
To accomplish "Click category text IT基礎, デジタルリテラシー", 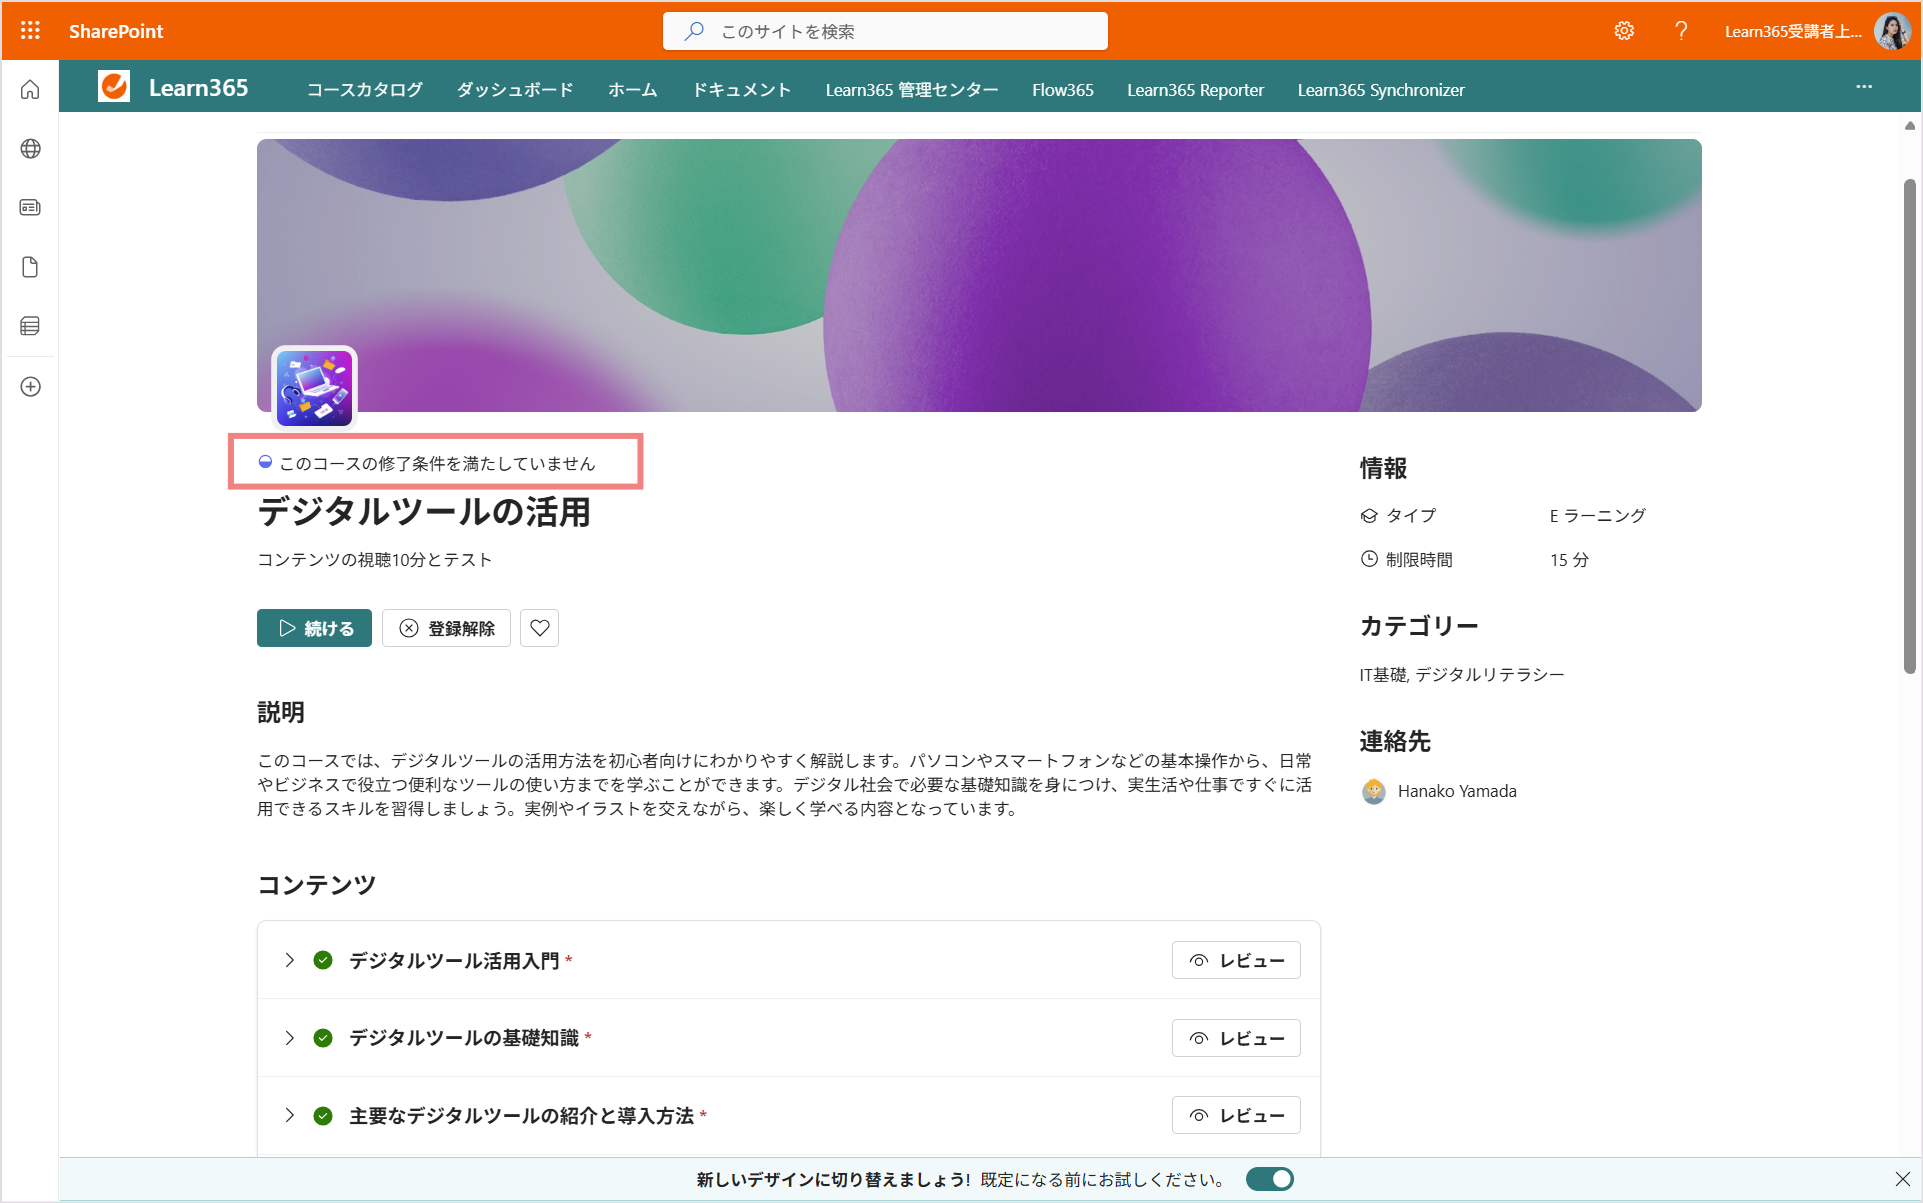I will 1461,675.
